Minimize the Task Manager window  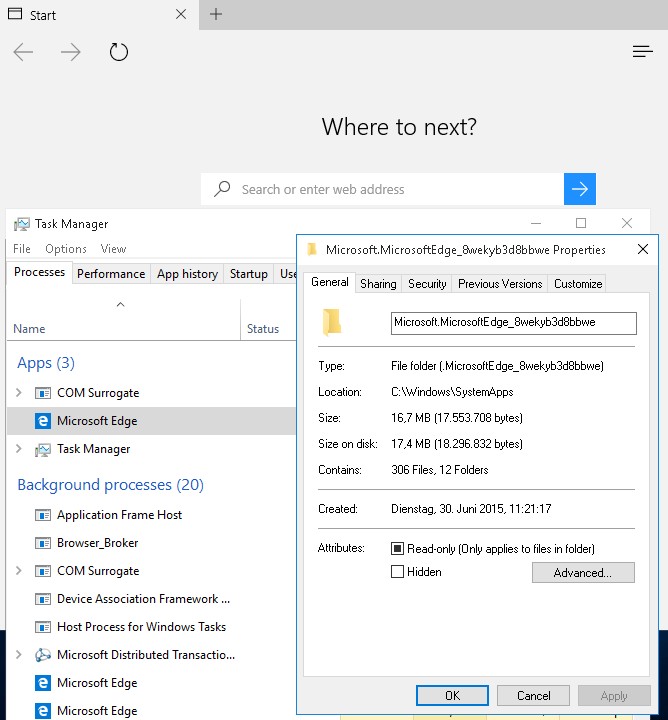[536, 223]
